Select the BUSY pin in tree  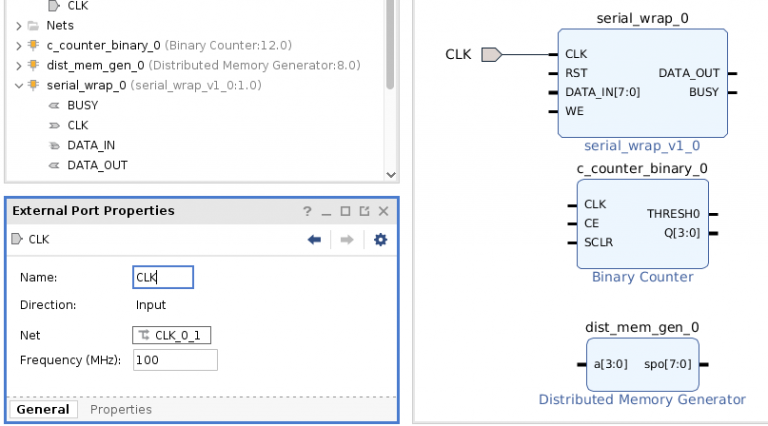[82, 105]
